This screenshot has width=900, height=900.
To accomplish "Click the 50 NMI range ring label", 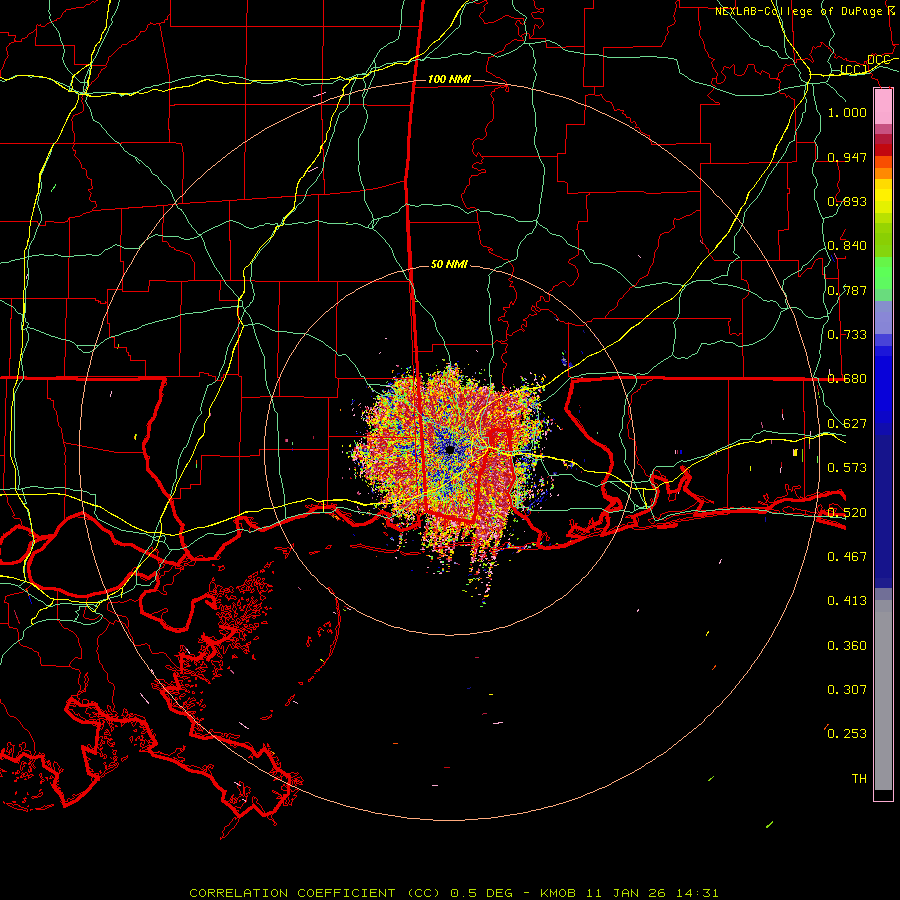I will click(449, 264).
